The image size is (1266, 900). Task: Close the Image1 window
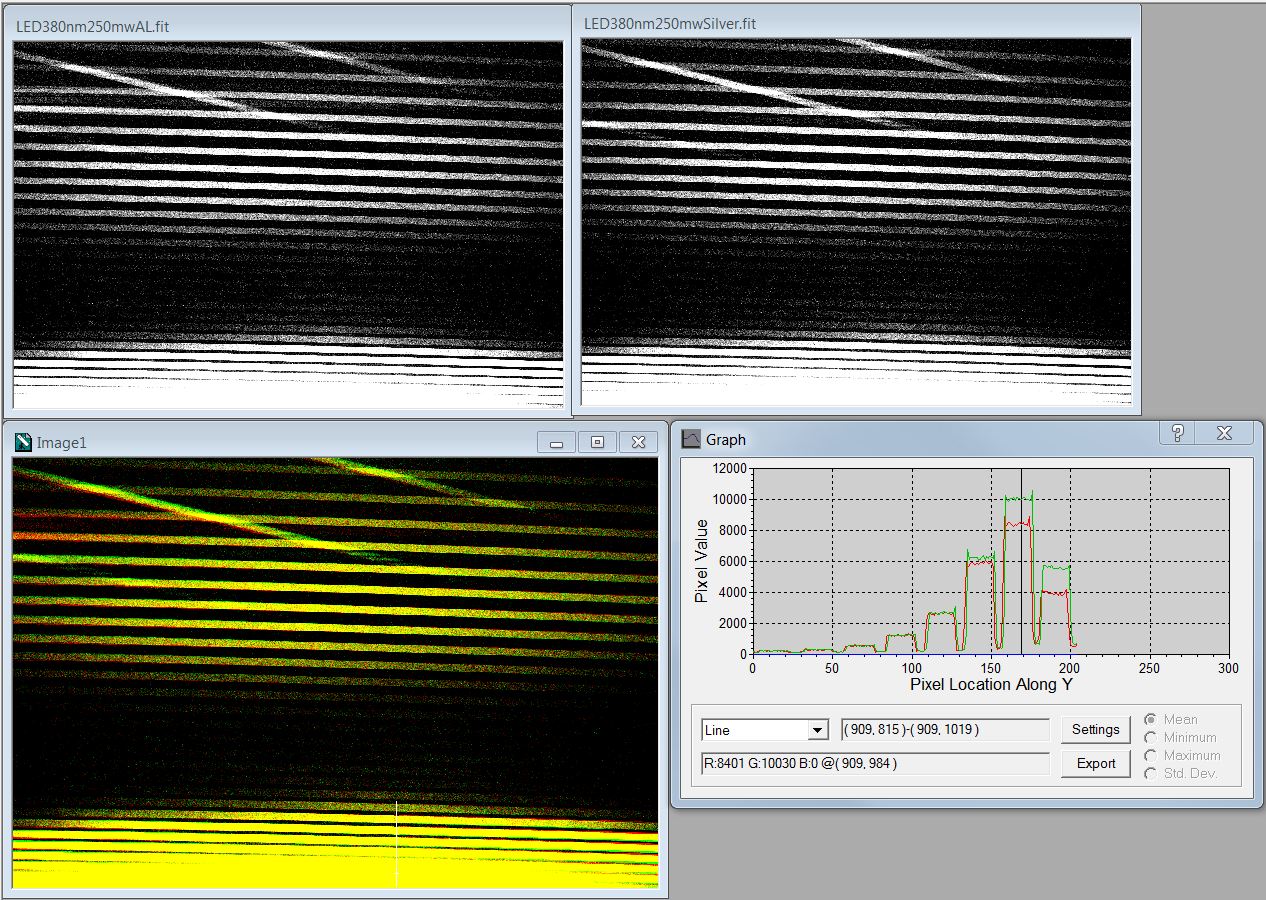click(x=638, y=442)
